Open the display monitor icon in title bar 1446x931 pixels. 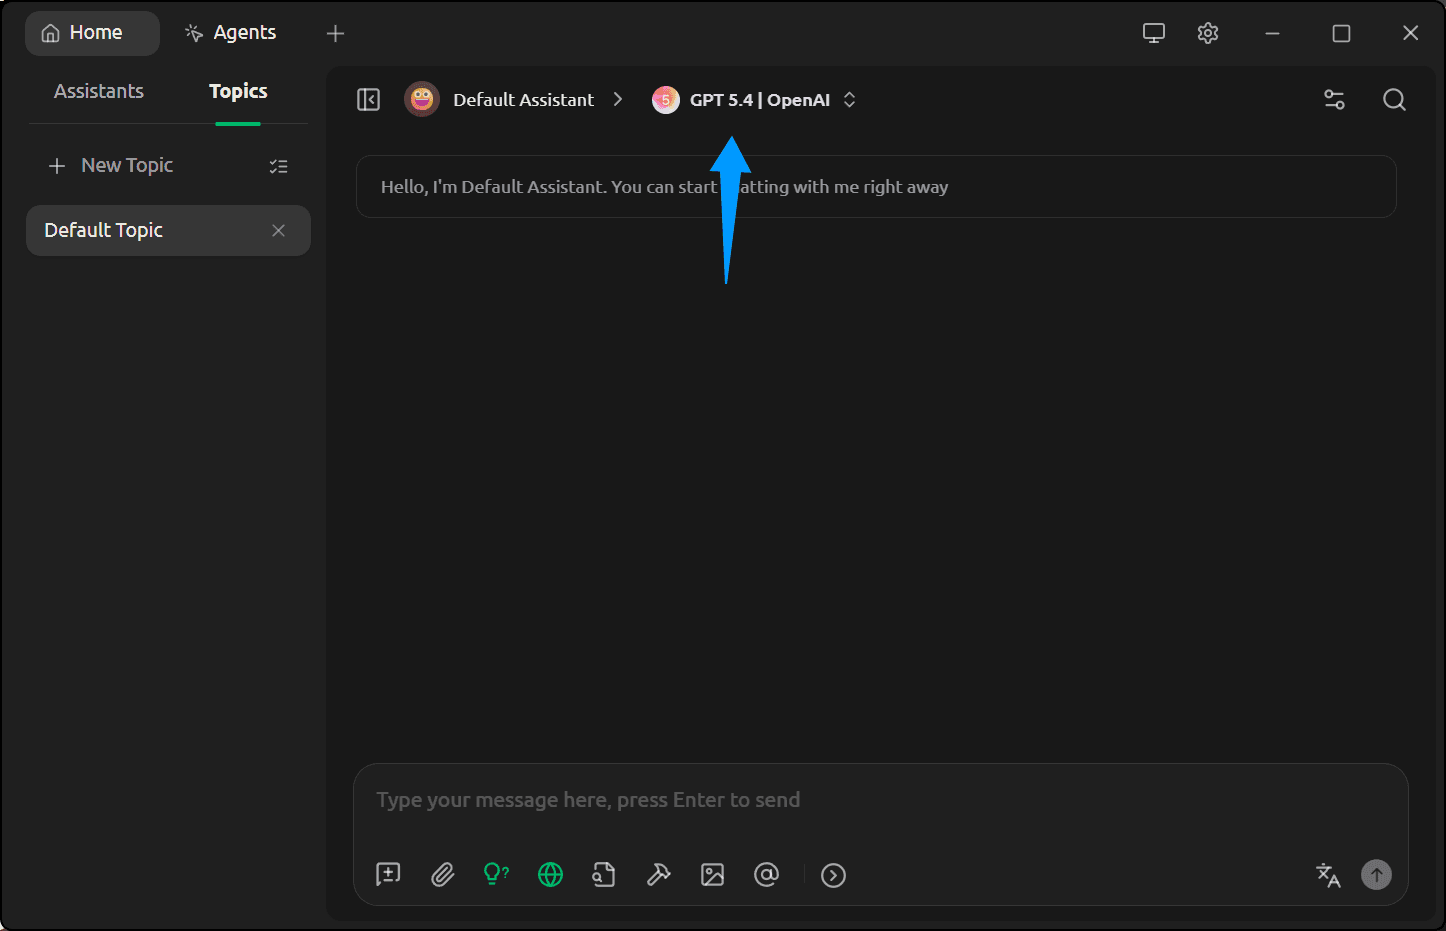tap(1154, 33)
